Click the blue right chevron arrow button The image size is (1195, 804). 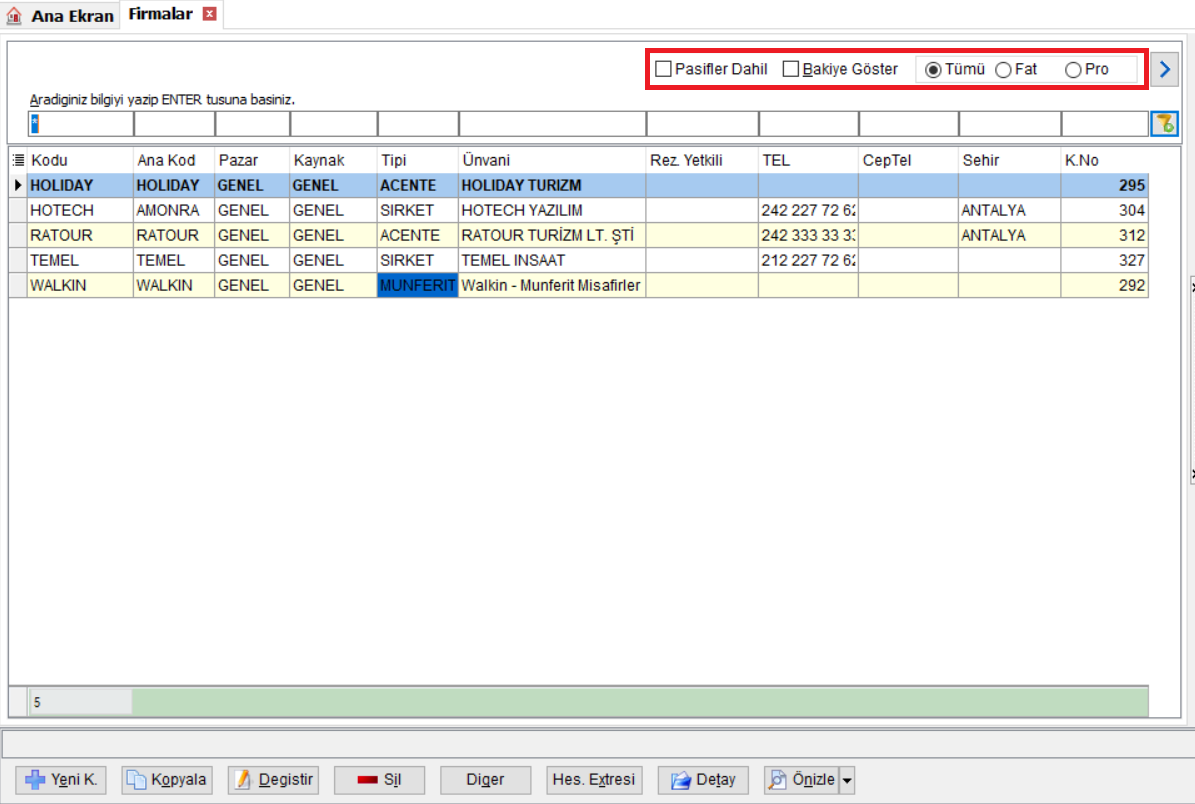1164,69
